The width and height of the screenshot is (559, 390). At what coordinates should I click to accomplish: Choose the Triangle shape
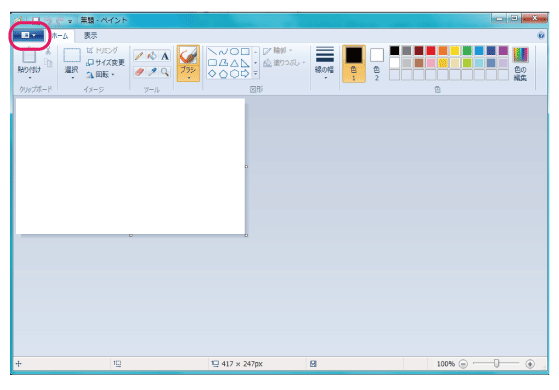[234, 63]
